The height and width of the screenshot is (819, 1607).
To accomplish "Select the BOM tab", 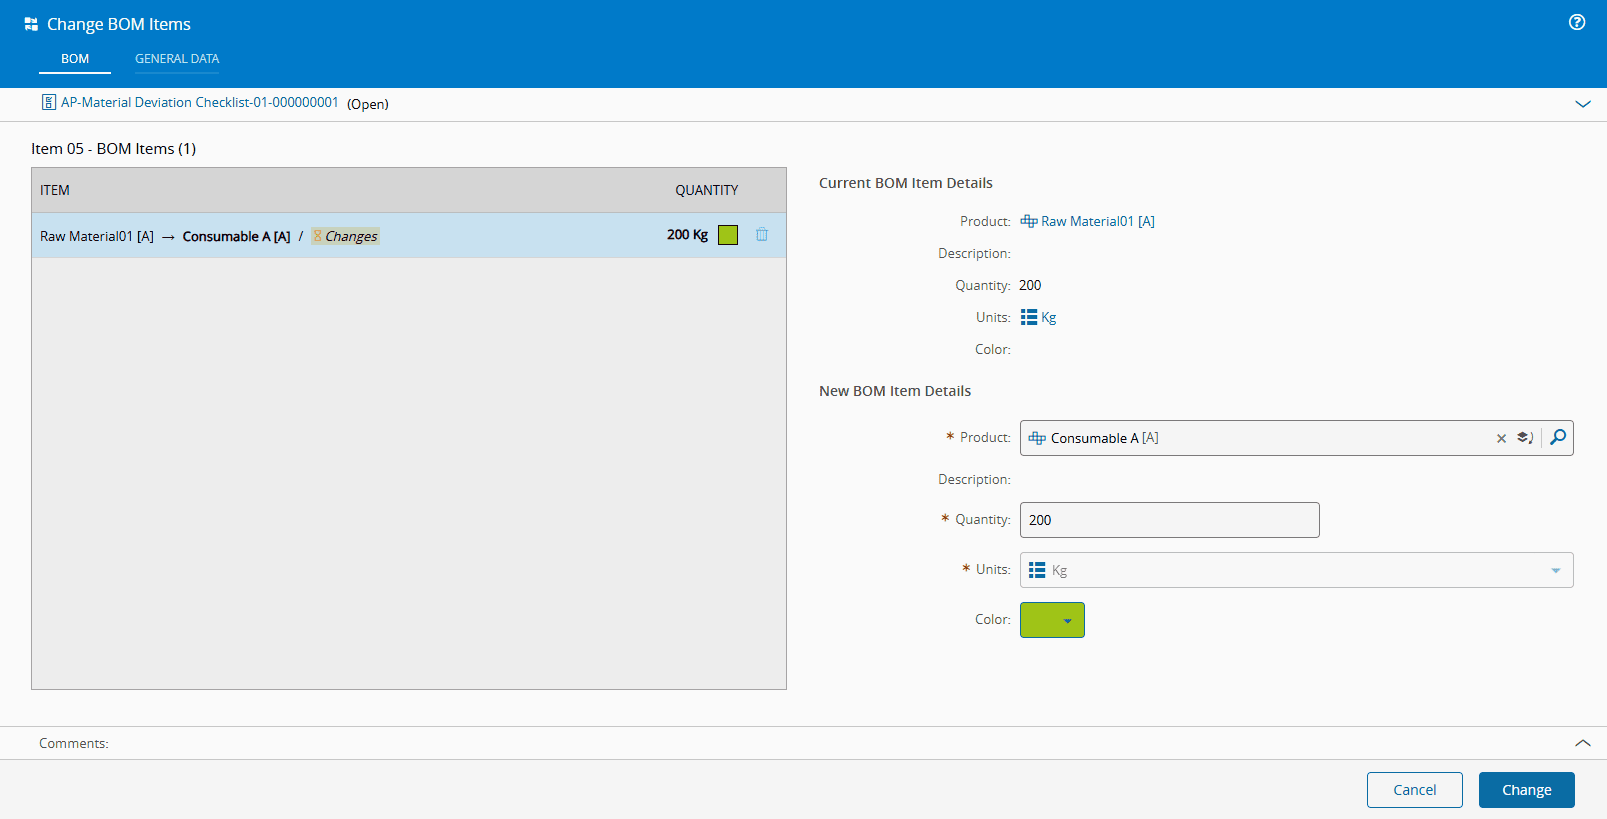I will coord(75,59).
